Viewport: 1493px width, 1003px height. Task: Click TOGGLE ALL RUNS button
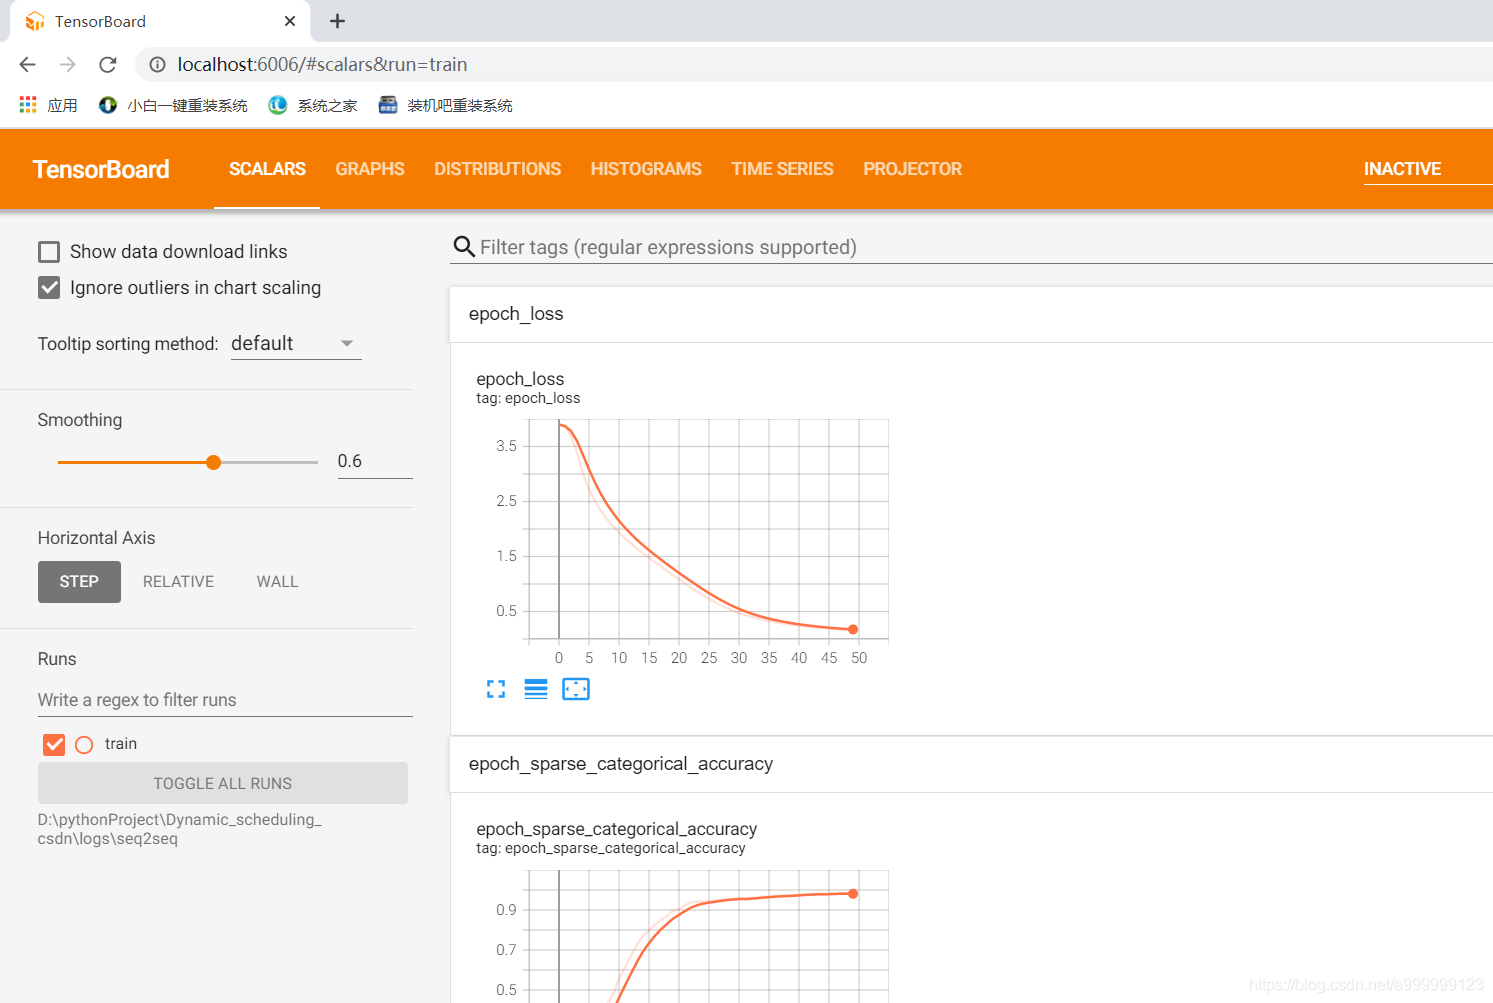tap(223, 784)
